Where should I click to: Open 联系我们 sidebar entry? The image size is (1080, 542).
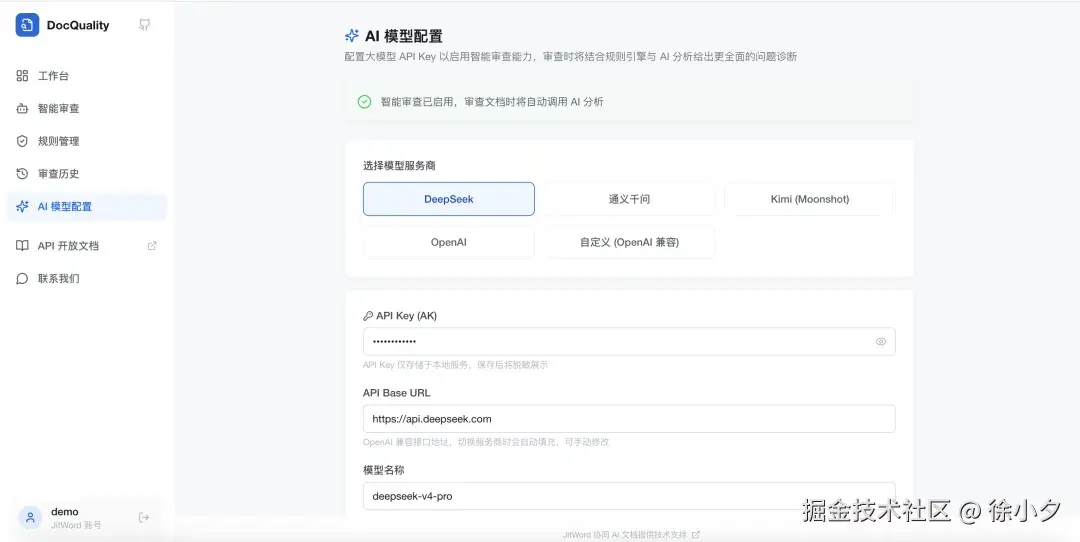(87, 279)
